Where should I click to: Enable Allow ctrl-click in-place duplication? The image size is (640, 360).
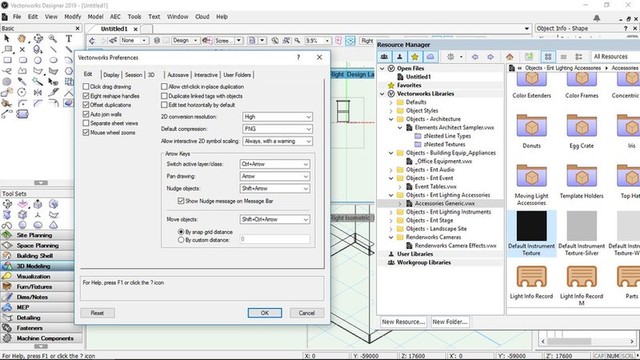click(164, 87)
